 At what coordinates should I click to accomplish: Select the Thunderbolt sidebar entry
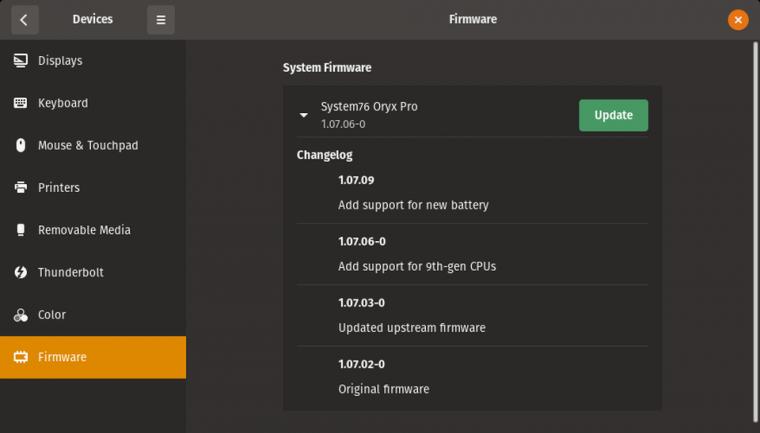[x=93, y=272]
